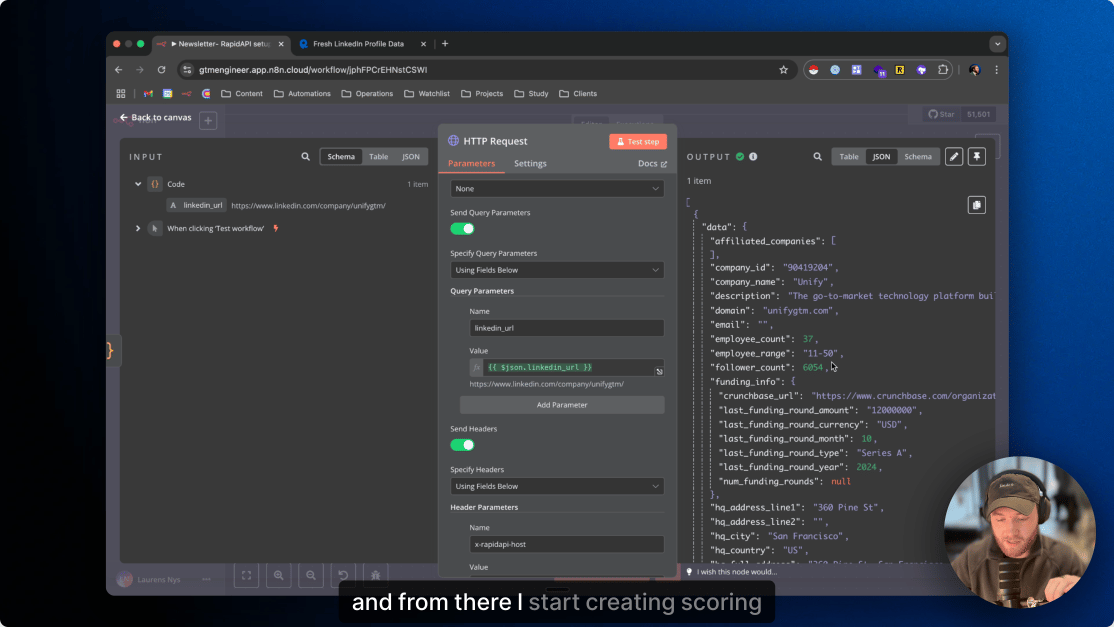Open the Study bookmarks folder
The width and height of the screenshot is (1114, 627).
pos(531,94)
